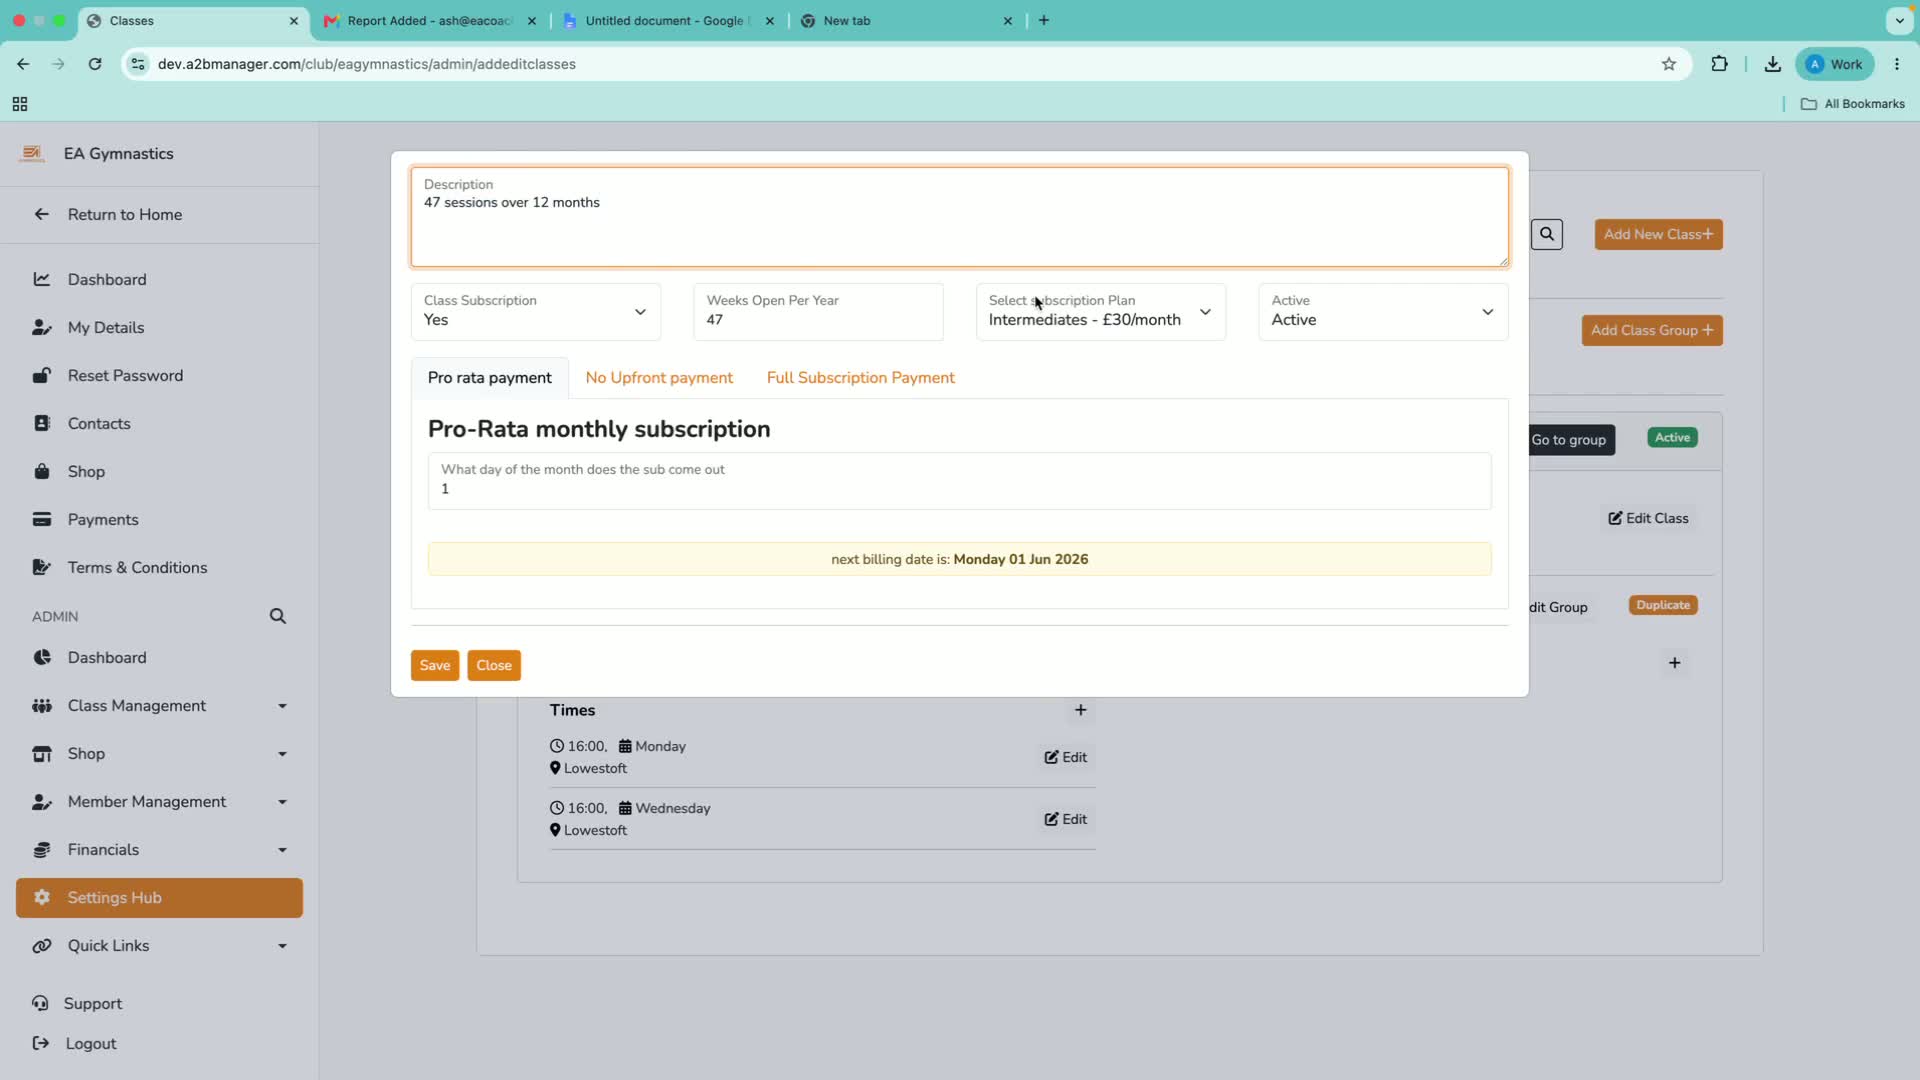Open the Class Subscription dropdown
This screenshot has height=1080, width=1920.
[536, 311]
